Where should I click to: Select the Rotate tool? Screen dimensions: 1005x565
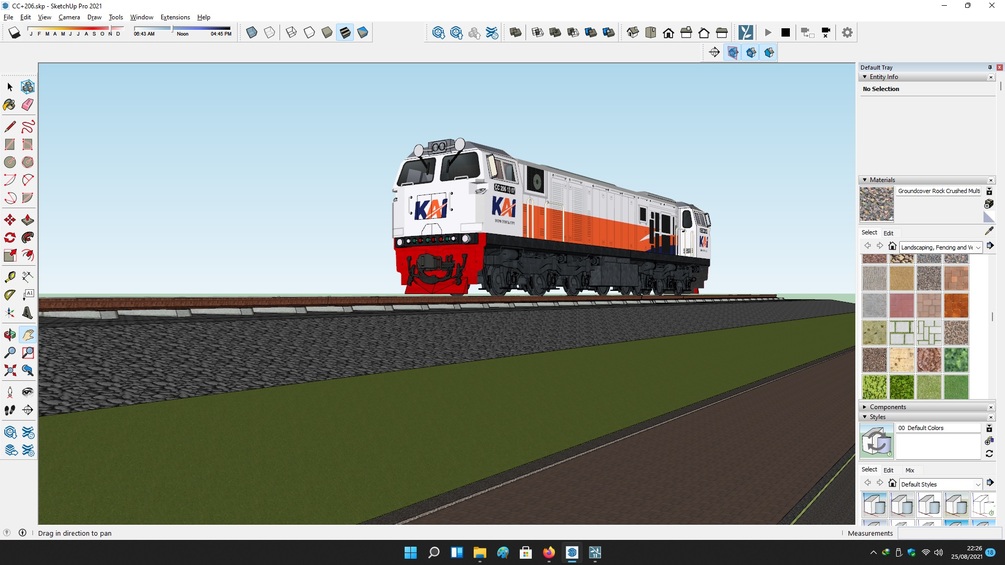point(10,238)
